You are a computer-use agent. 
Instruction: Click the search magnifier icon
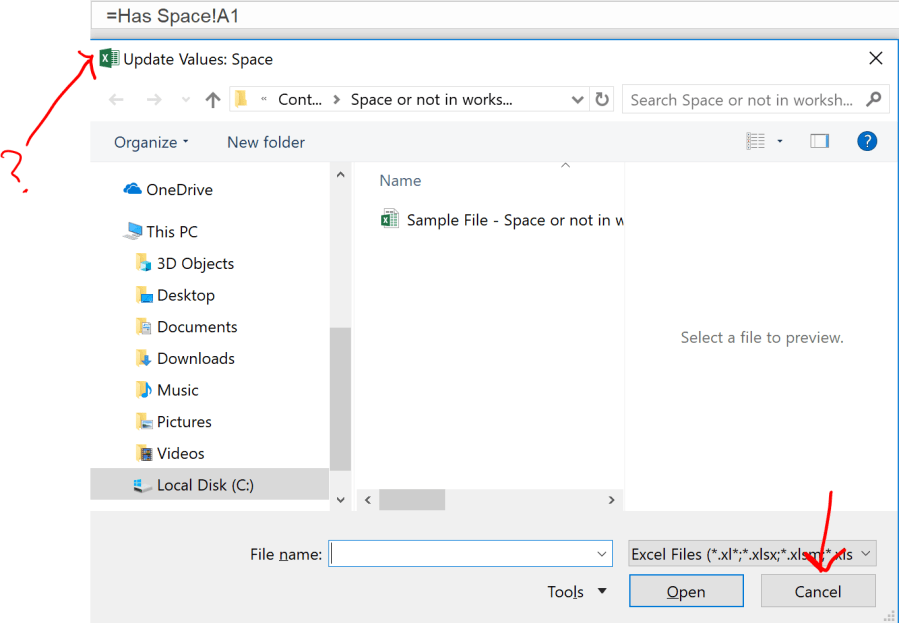click(873, 100)
